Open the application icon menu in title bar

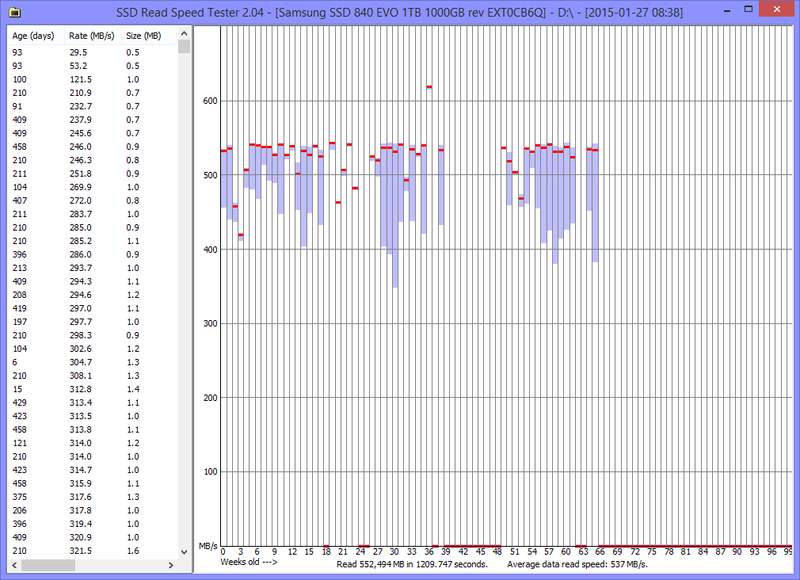15,11
